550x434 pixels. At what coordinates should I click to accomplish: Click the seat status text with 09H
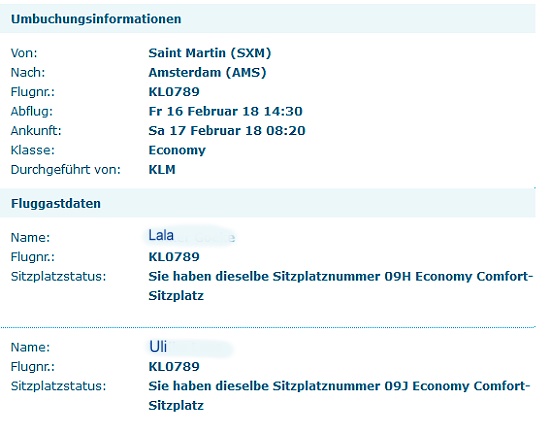click(x=340, y=286)
